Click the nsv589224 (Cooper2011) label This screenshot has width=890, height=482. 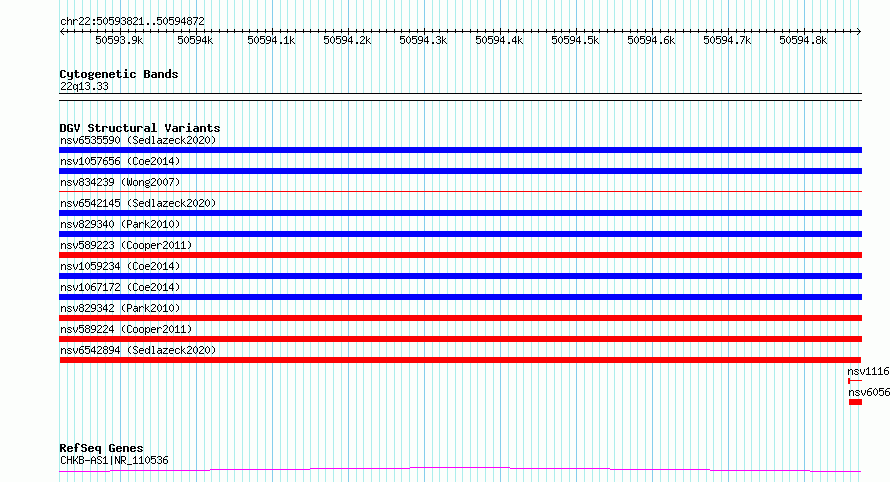pyautogui.click(x=126, y=329)
